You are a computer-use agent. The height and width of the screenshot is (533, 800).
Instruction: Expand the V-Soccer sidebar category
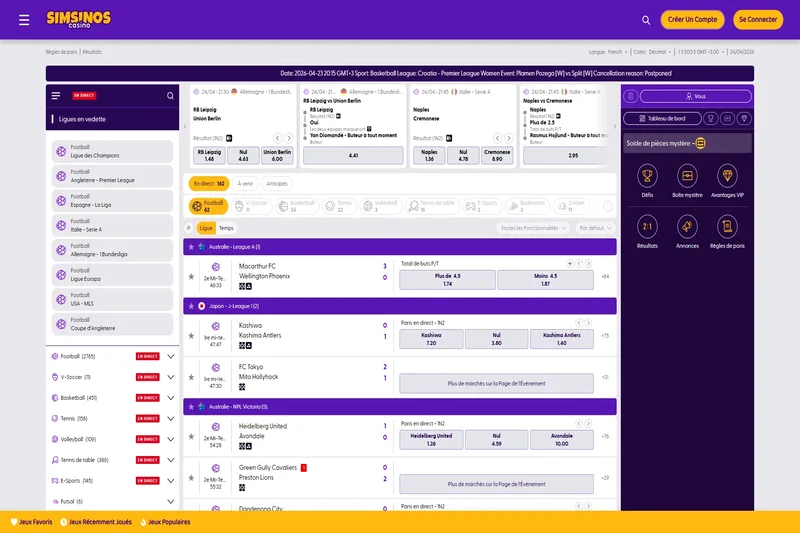click(x=170, y=377)
